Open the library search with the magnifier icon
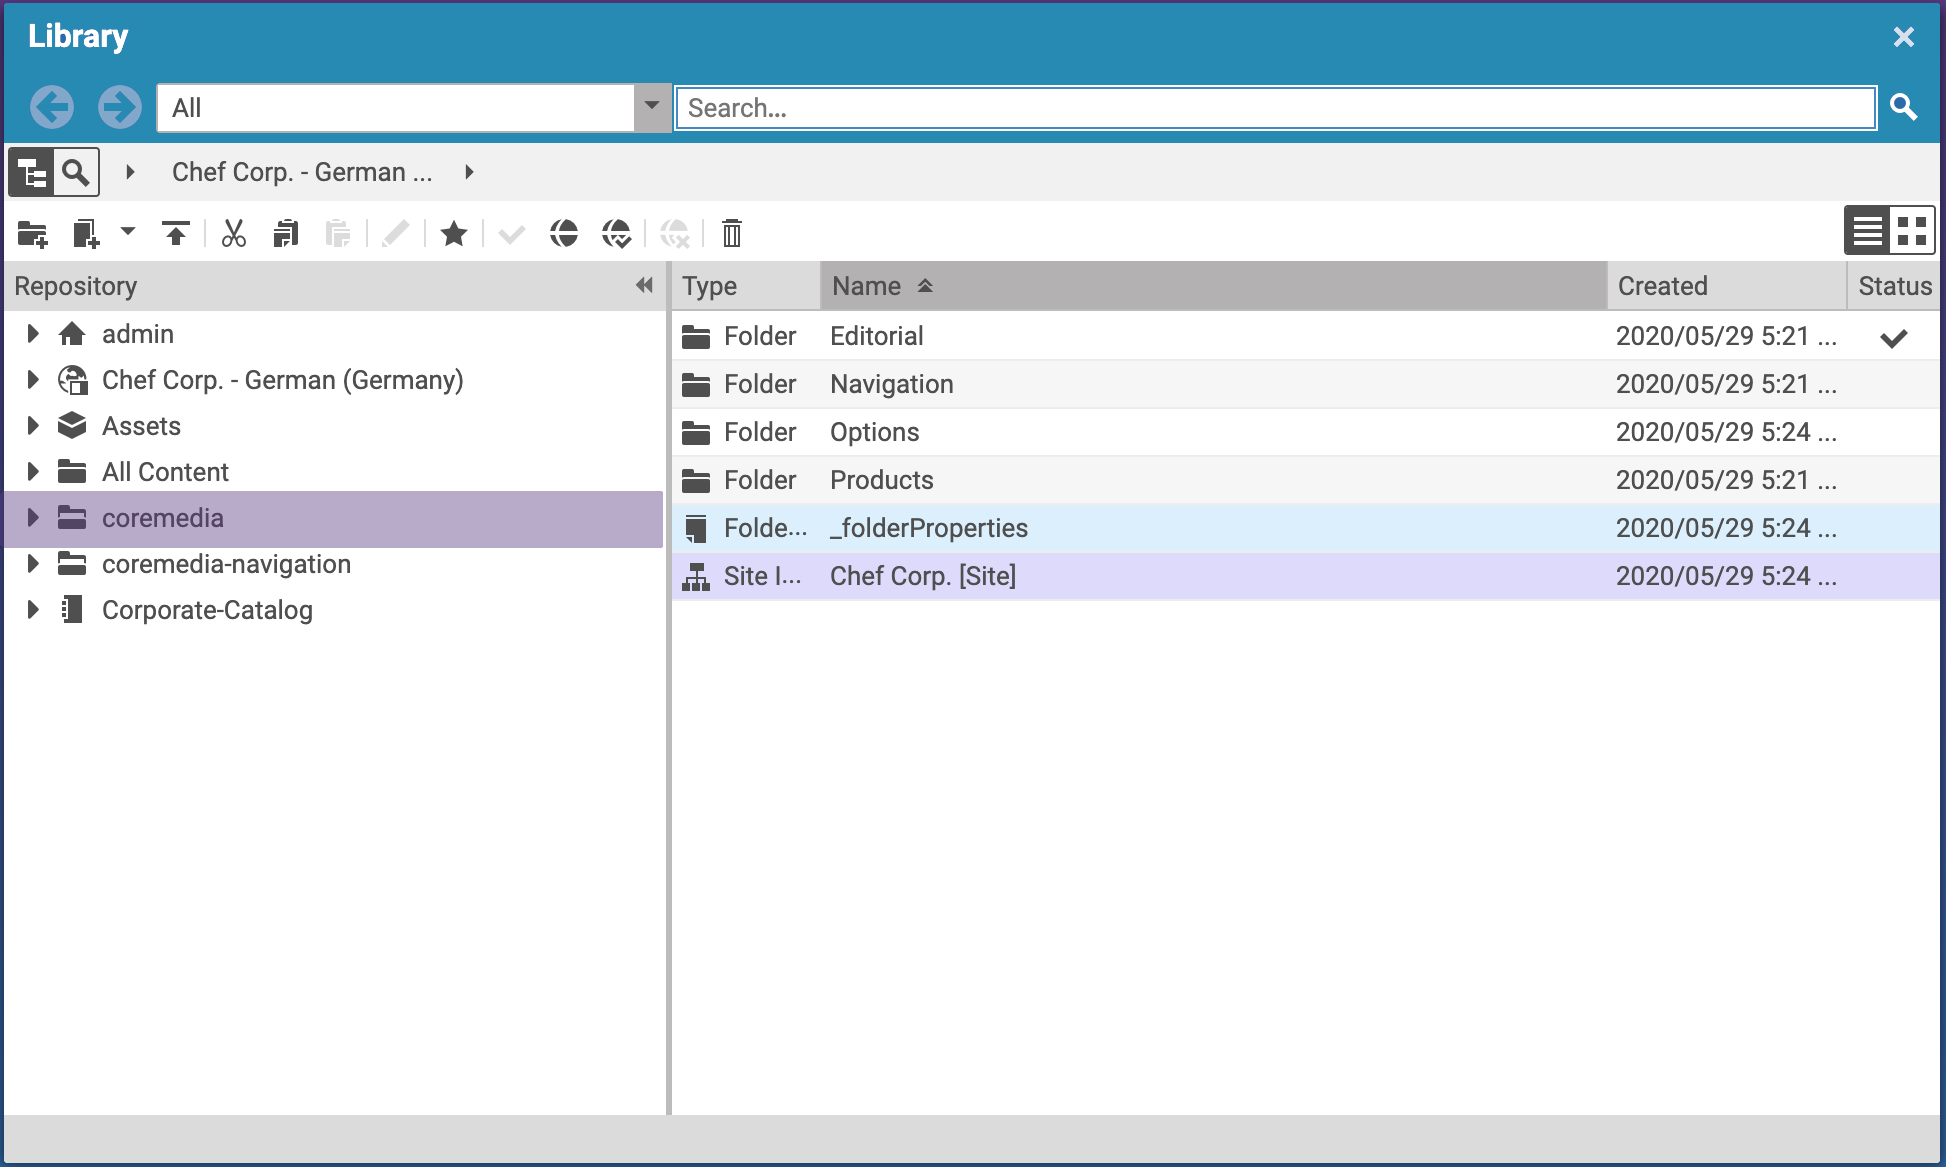 [76, 172]
